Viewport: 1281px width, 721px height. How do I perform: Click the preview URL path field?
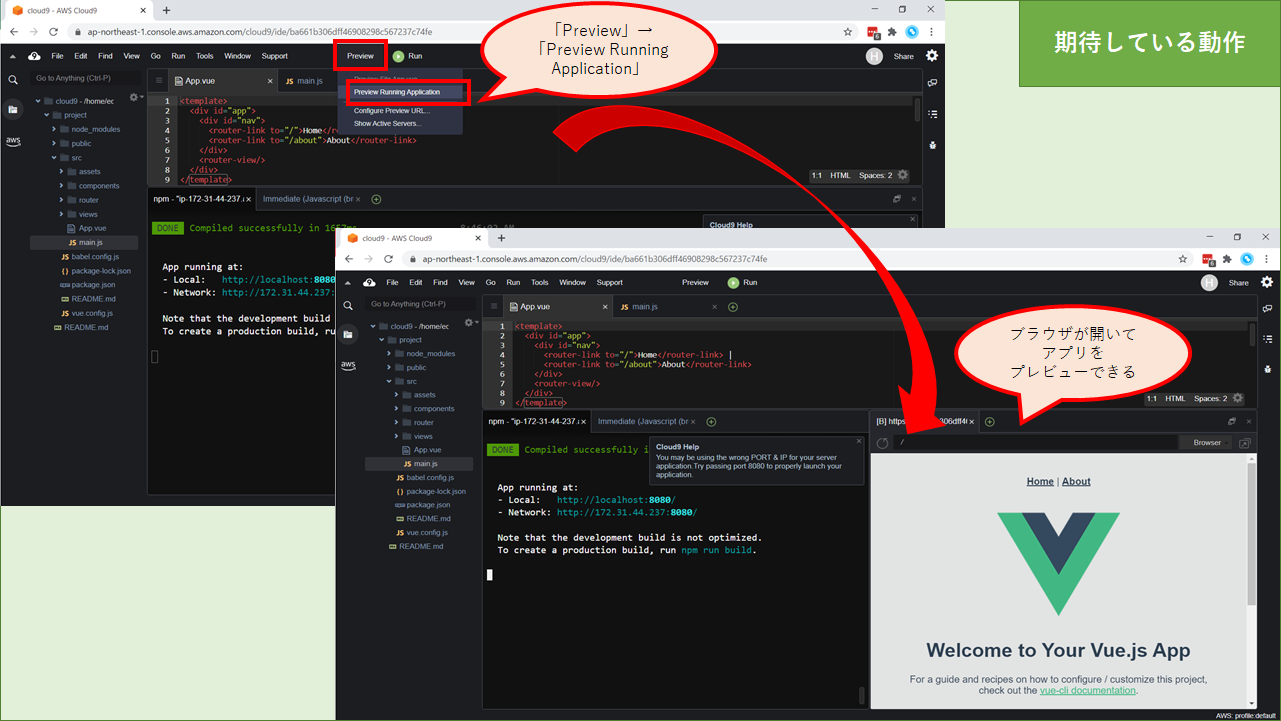click(x=1035, y=442)
